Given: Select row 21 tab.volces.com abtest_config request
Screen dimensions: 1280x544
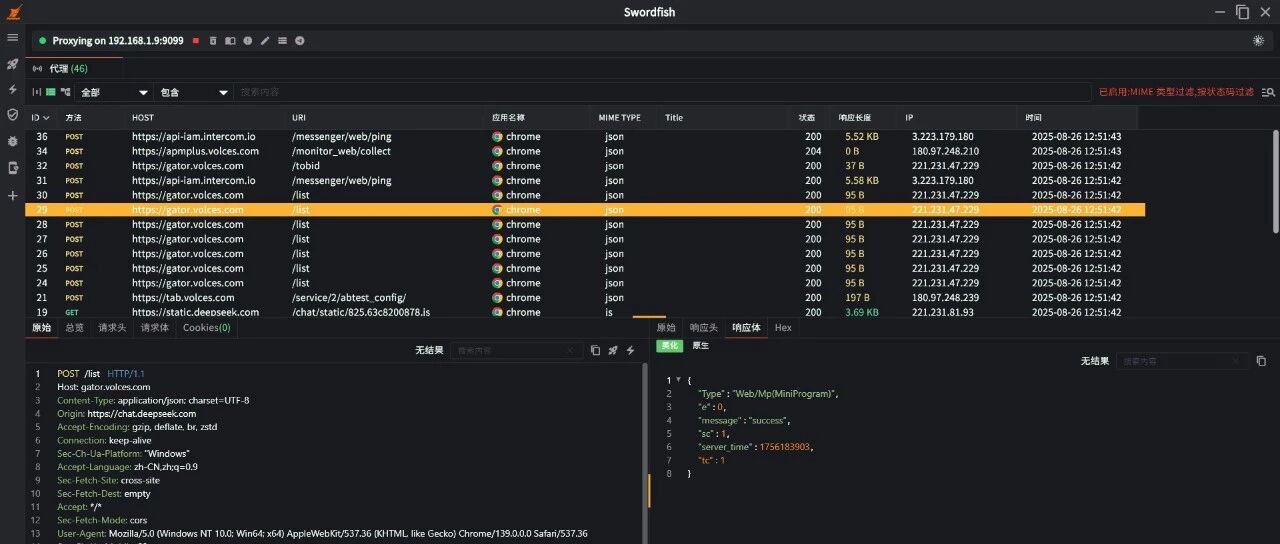Looking at the screenshot, I should tap(585, 298).
